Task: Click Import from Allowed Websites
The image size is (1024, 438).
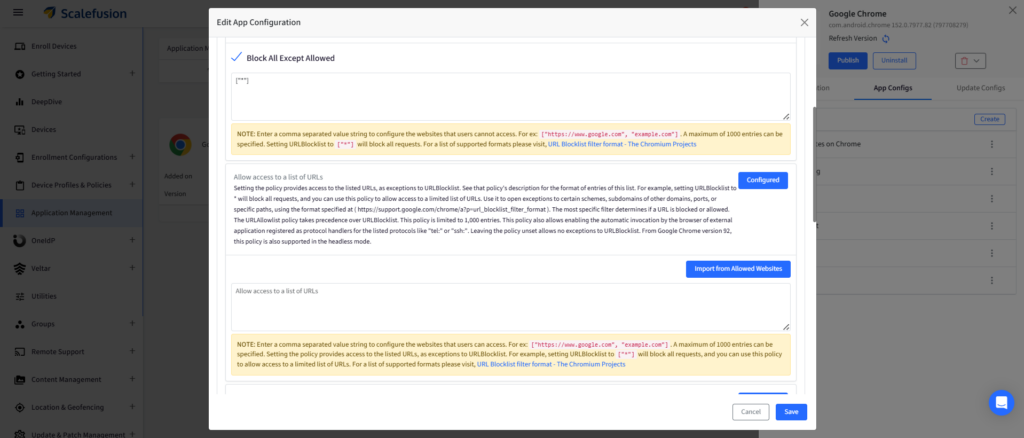Action: point(738,269)
